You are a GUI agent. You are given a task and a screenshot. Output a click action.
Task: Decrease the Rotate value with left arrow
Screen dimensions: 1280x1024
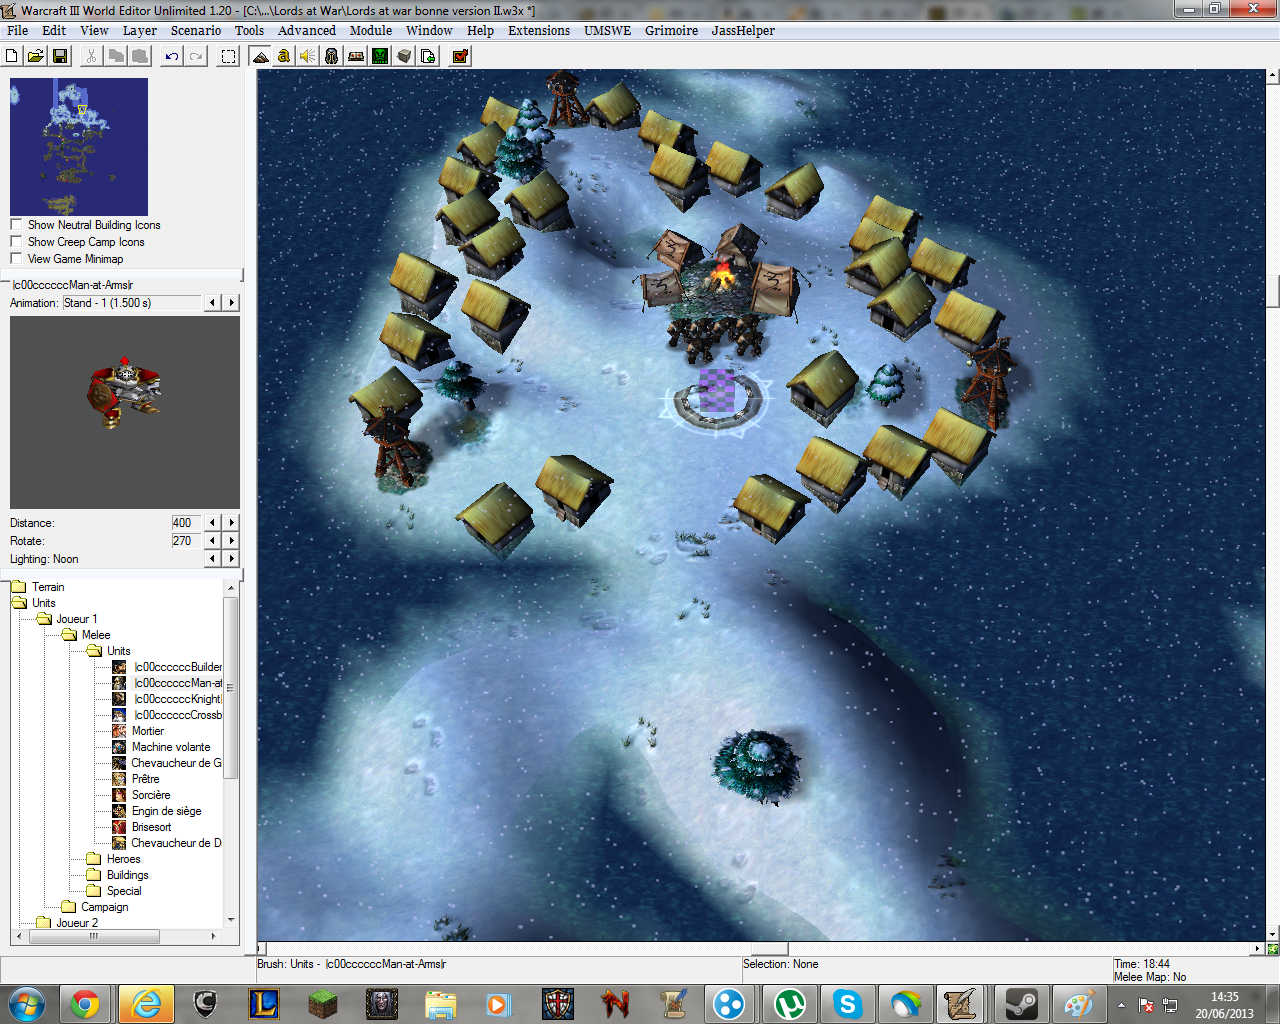pos(213,540)
